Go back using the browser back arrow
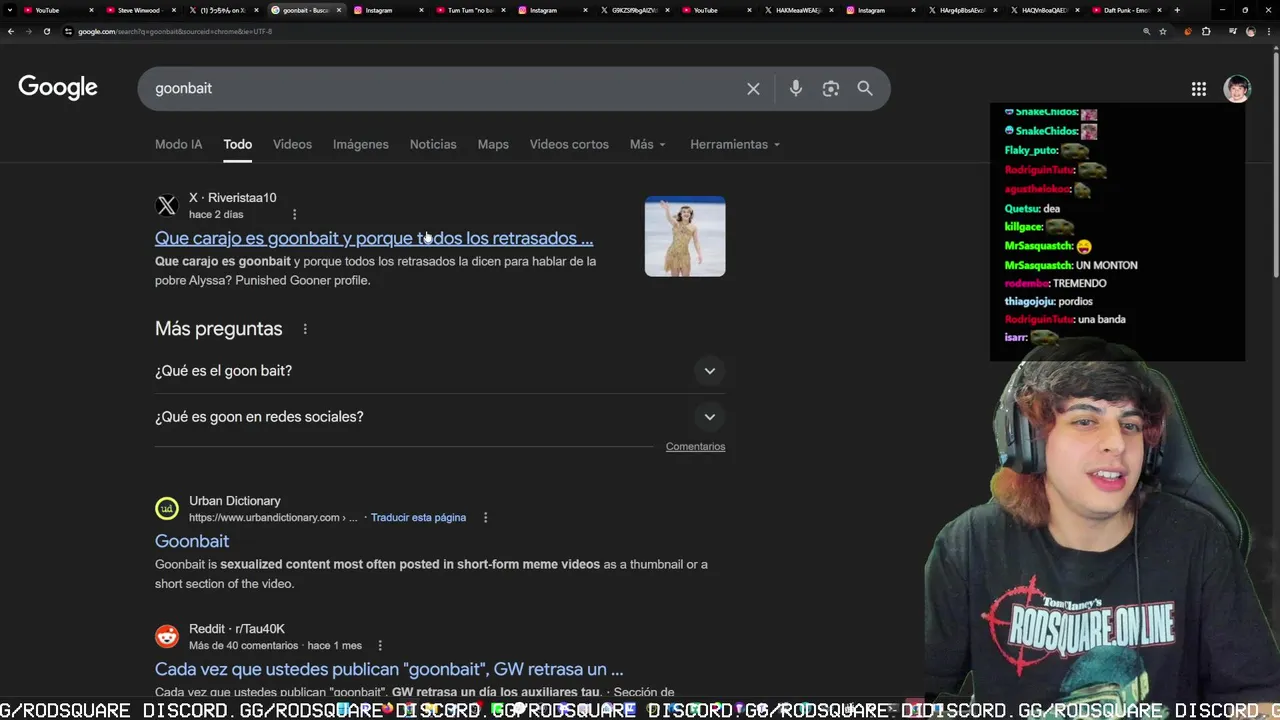 [10, 31]
